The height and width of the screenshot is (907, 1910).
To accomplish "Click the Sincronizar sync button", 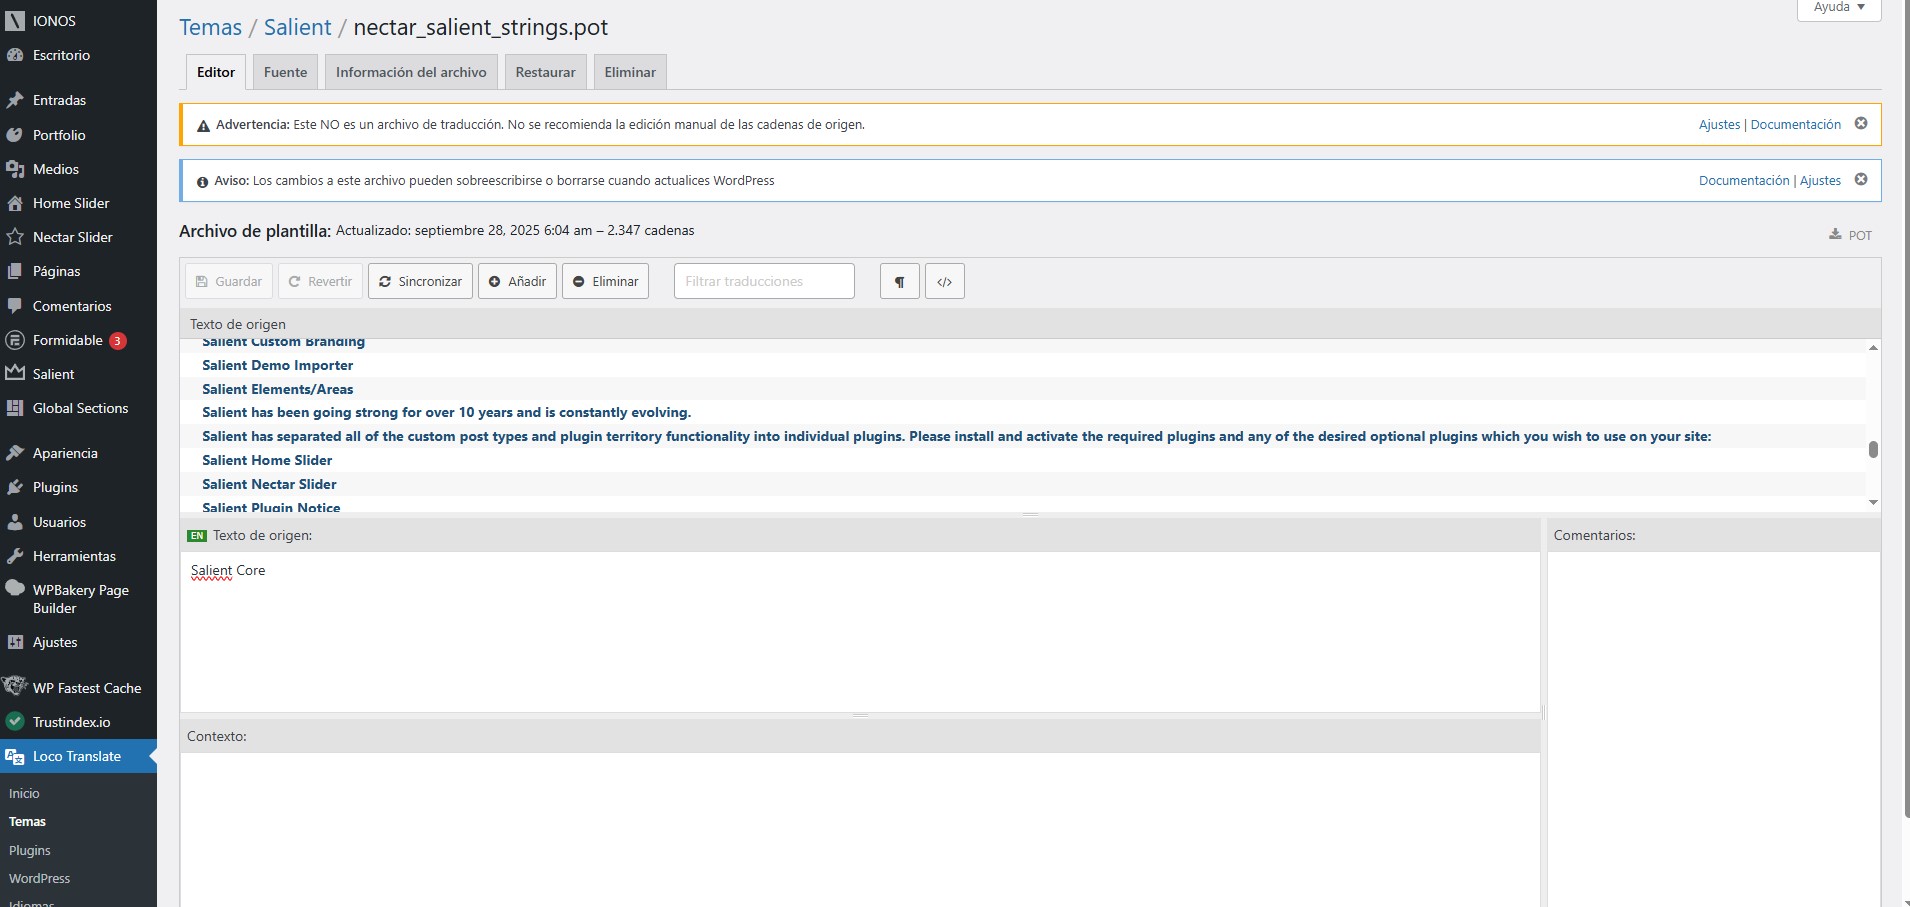I will point(420,281).
